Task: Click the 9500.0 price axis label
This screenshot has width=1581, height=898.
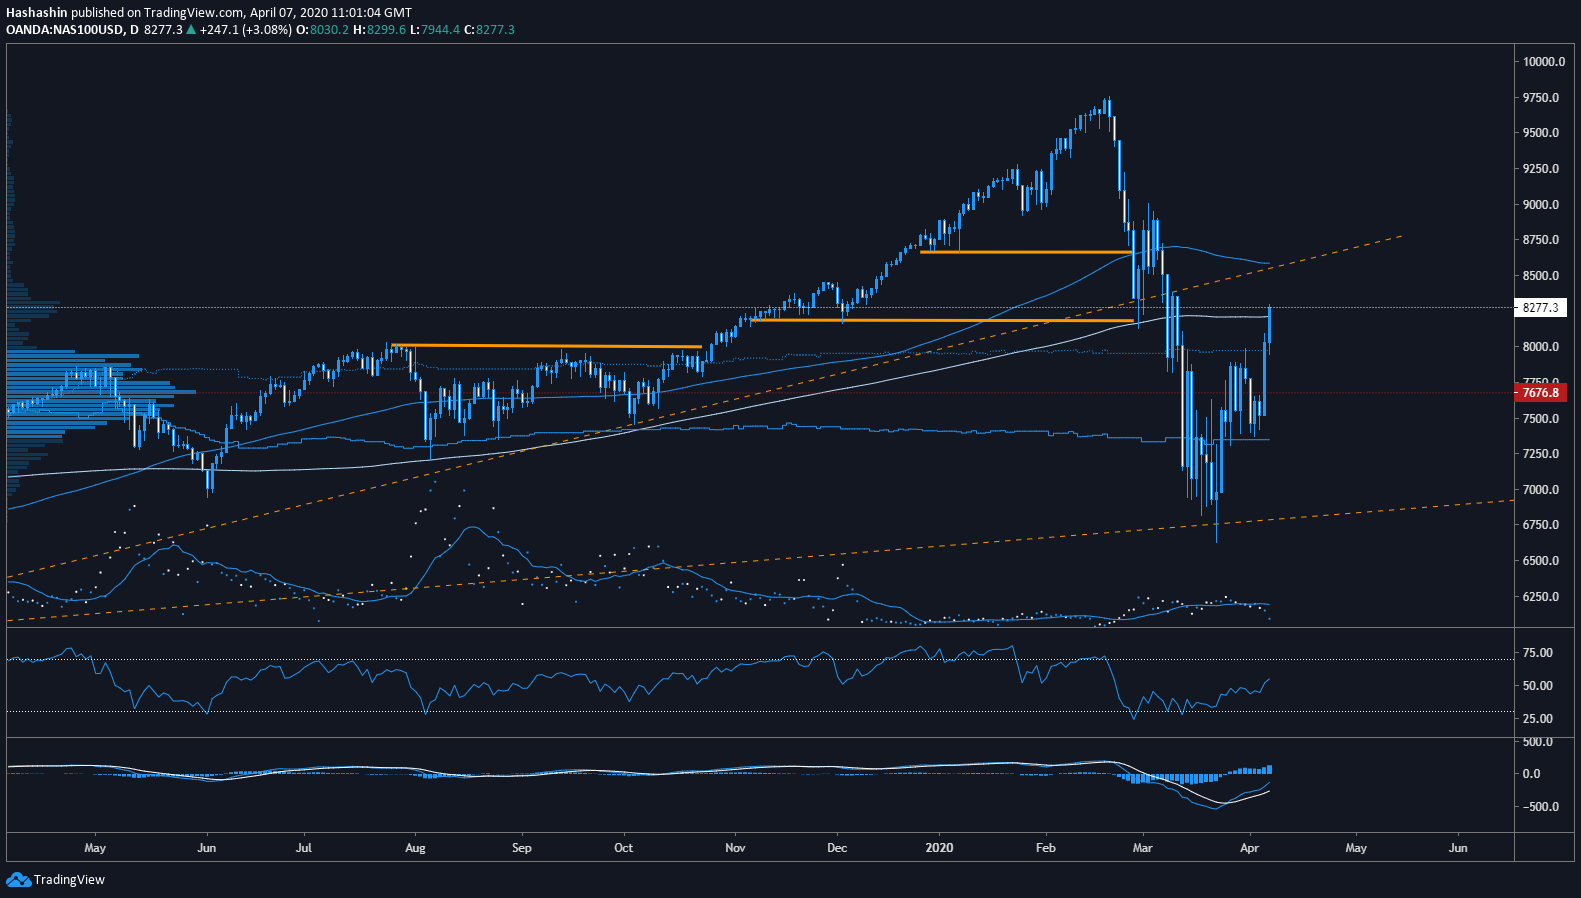Action: [1541, 133]
